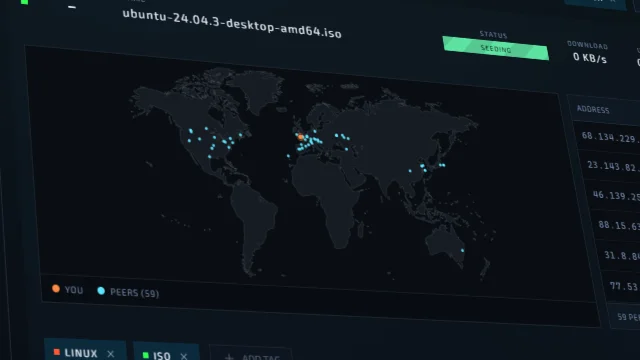Click the Australia peer dot on the map
This screenshot has height=360, width=640.
[x=462, y=251]
